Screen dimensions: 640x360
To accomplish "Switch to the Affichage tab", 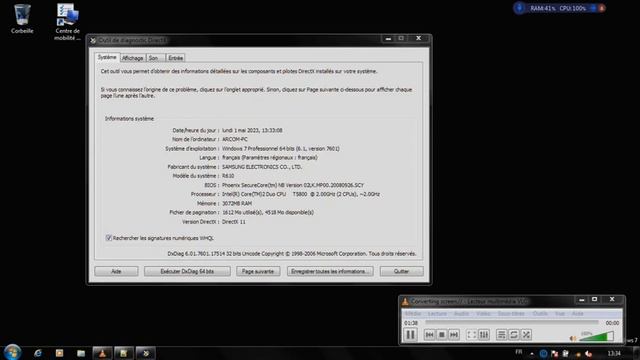I will tap(133, 58).
